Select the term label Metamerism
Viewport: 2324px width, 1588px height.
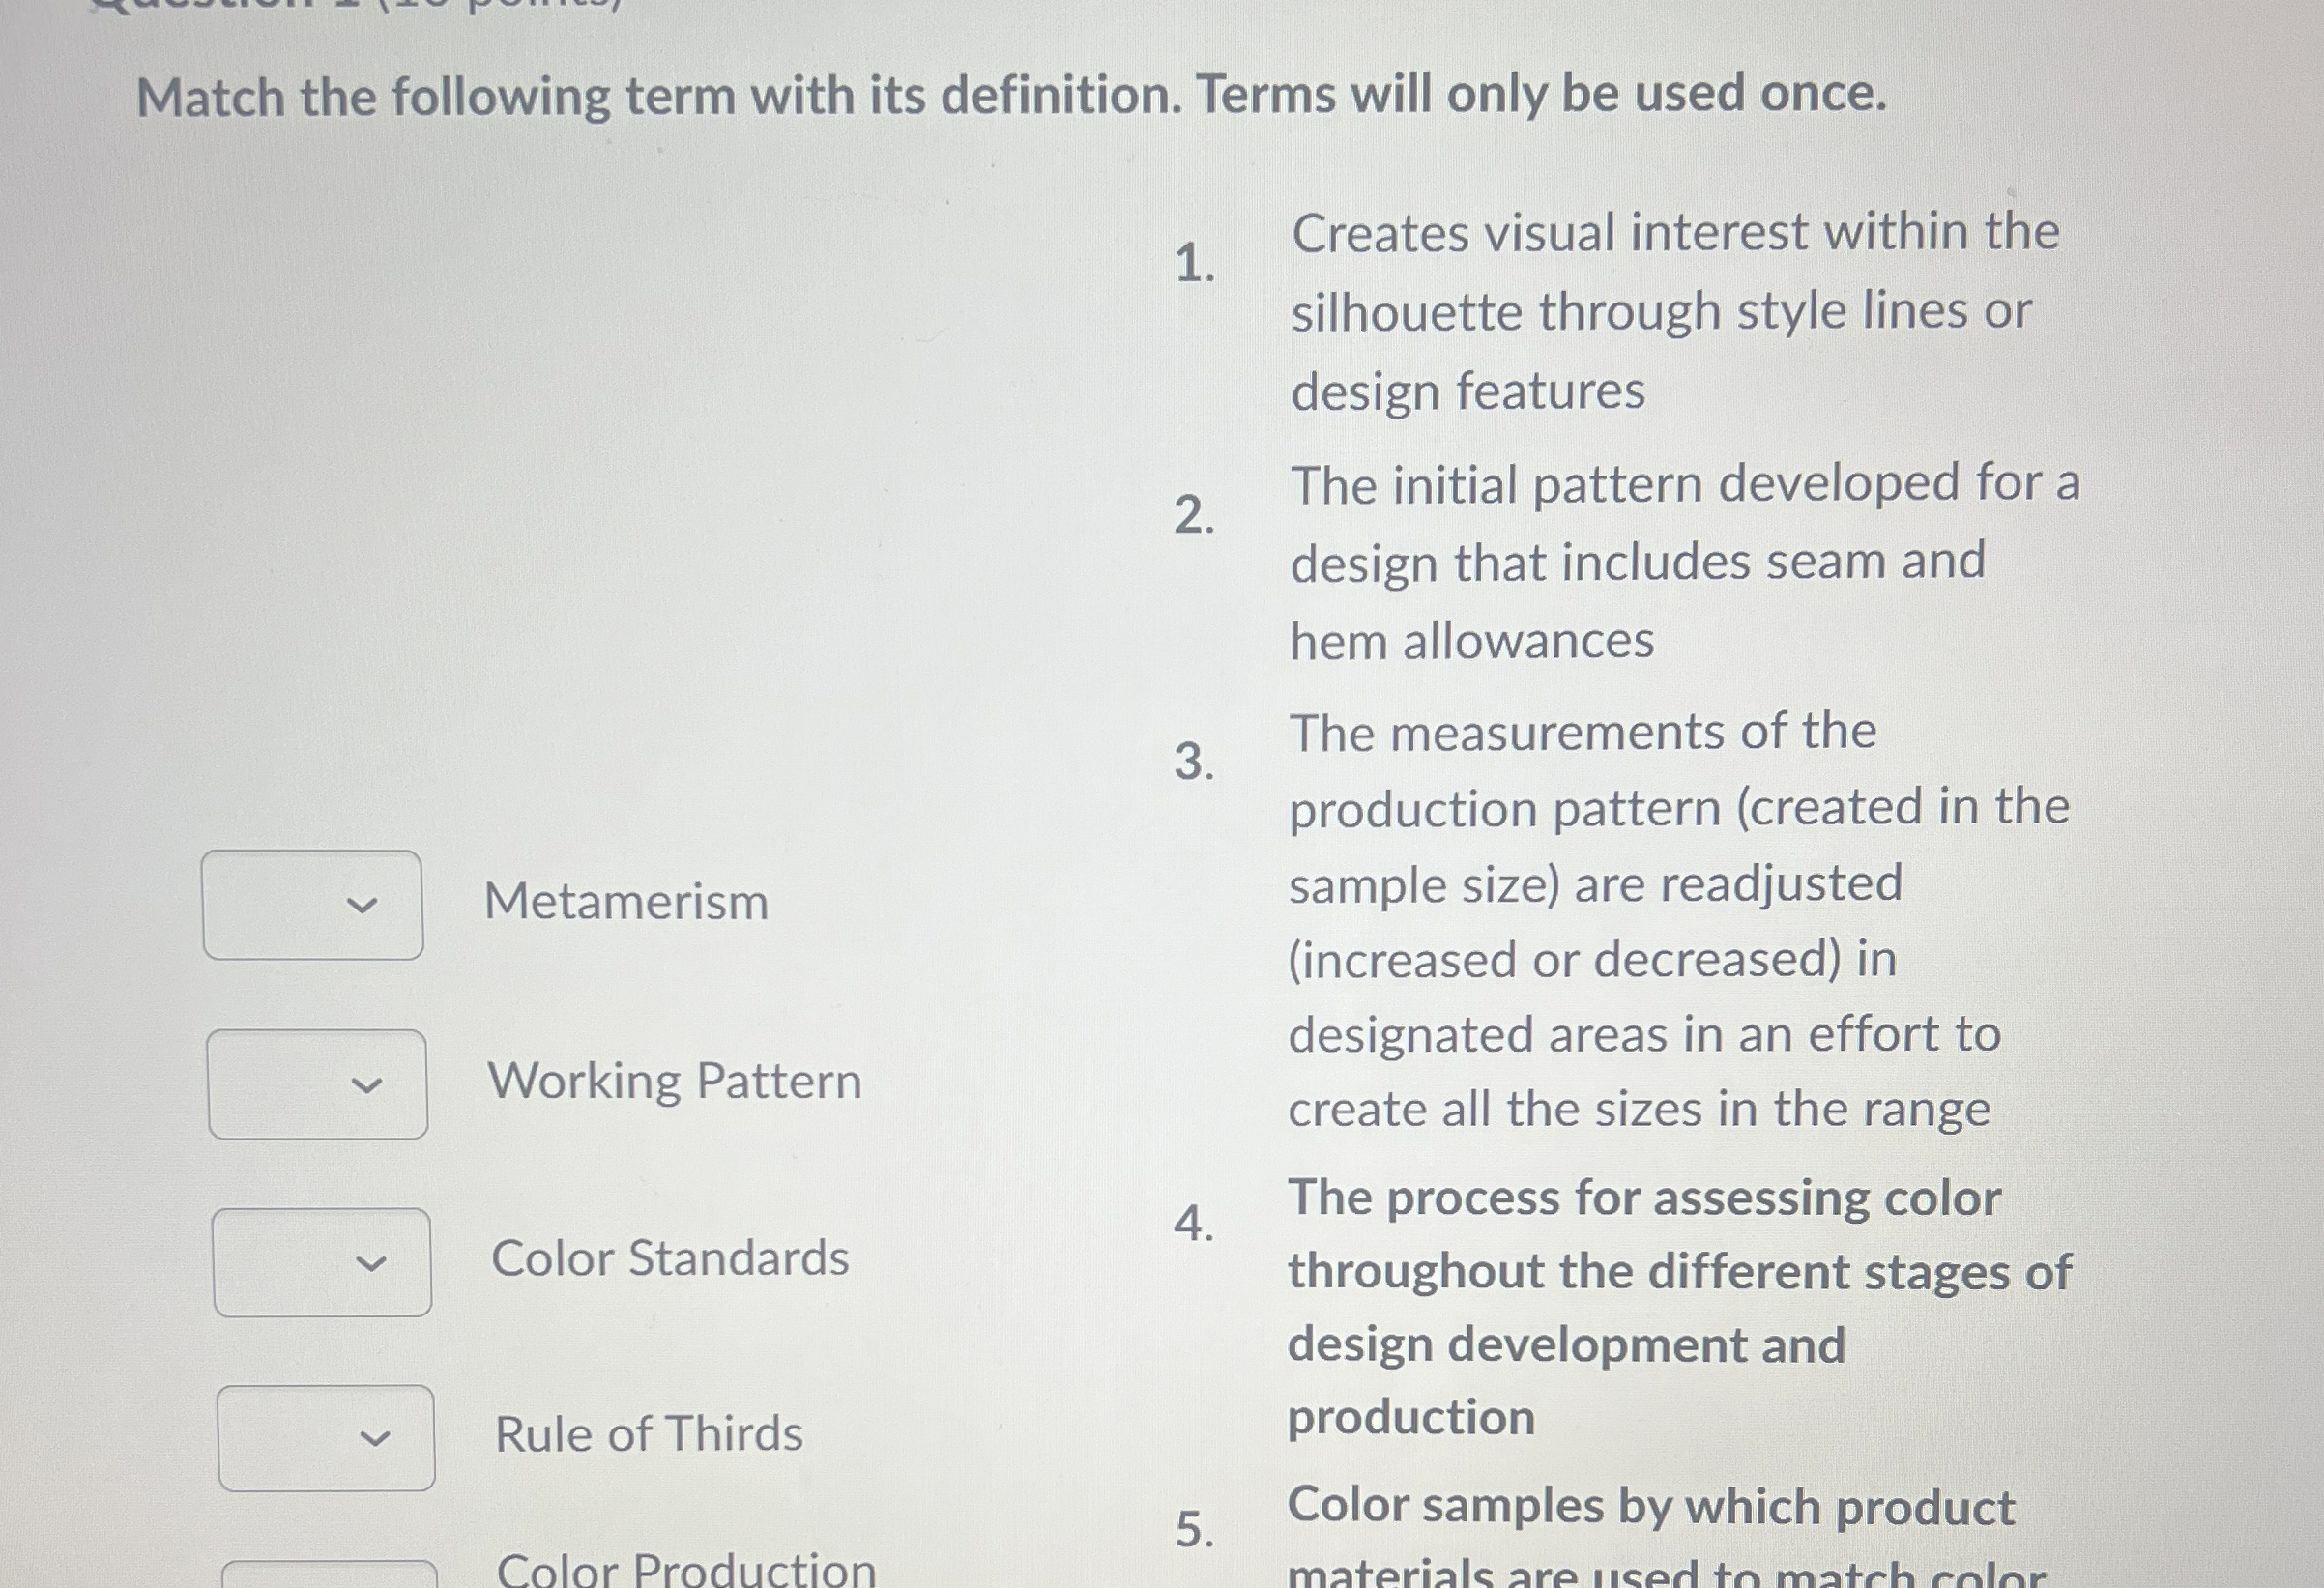628,903
